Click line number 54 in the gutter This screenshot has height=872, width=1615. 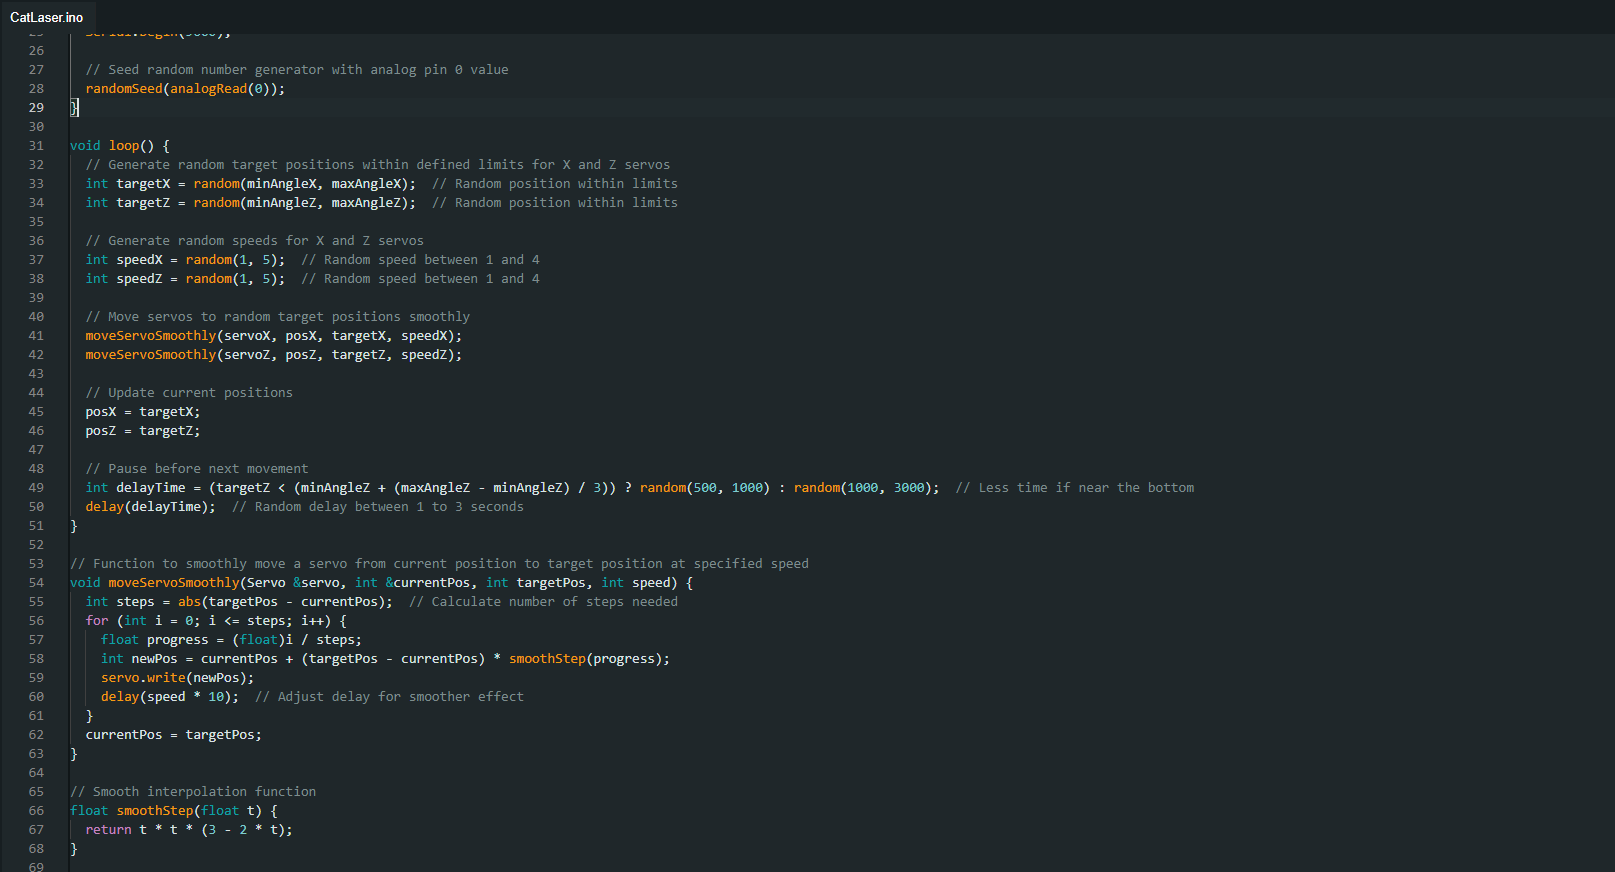[x=36, y=583]
